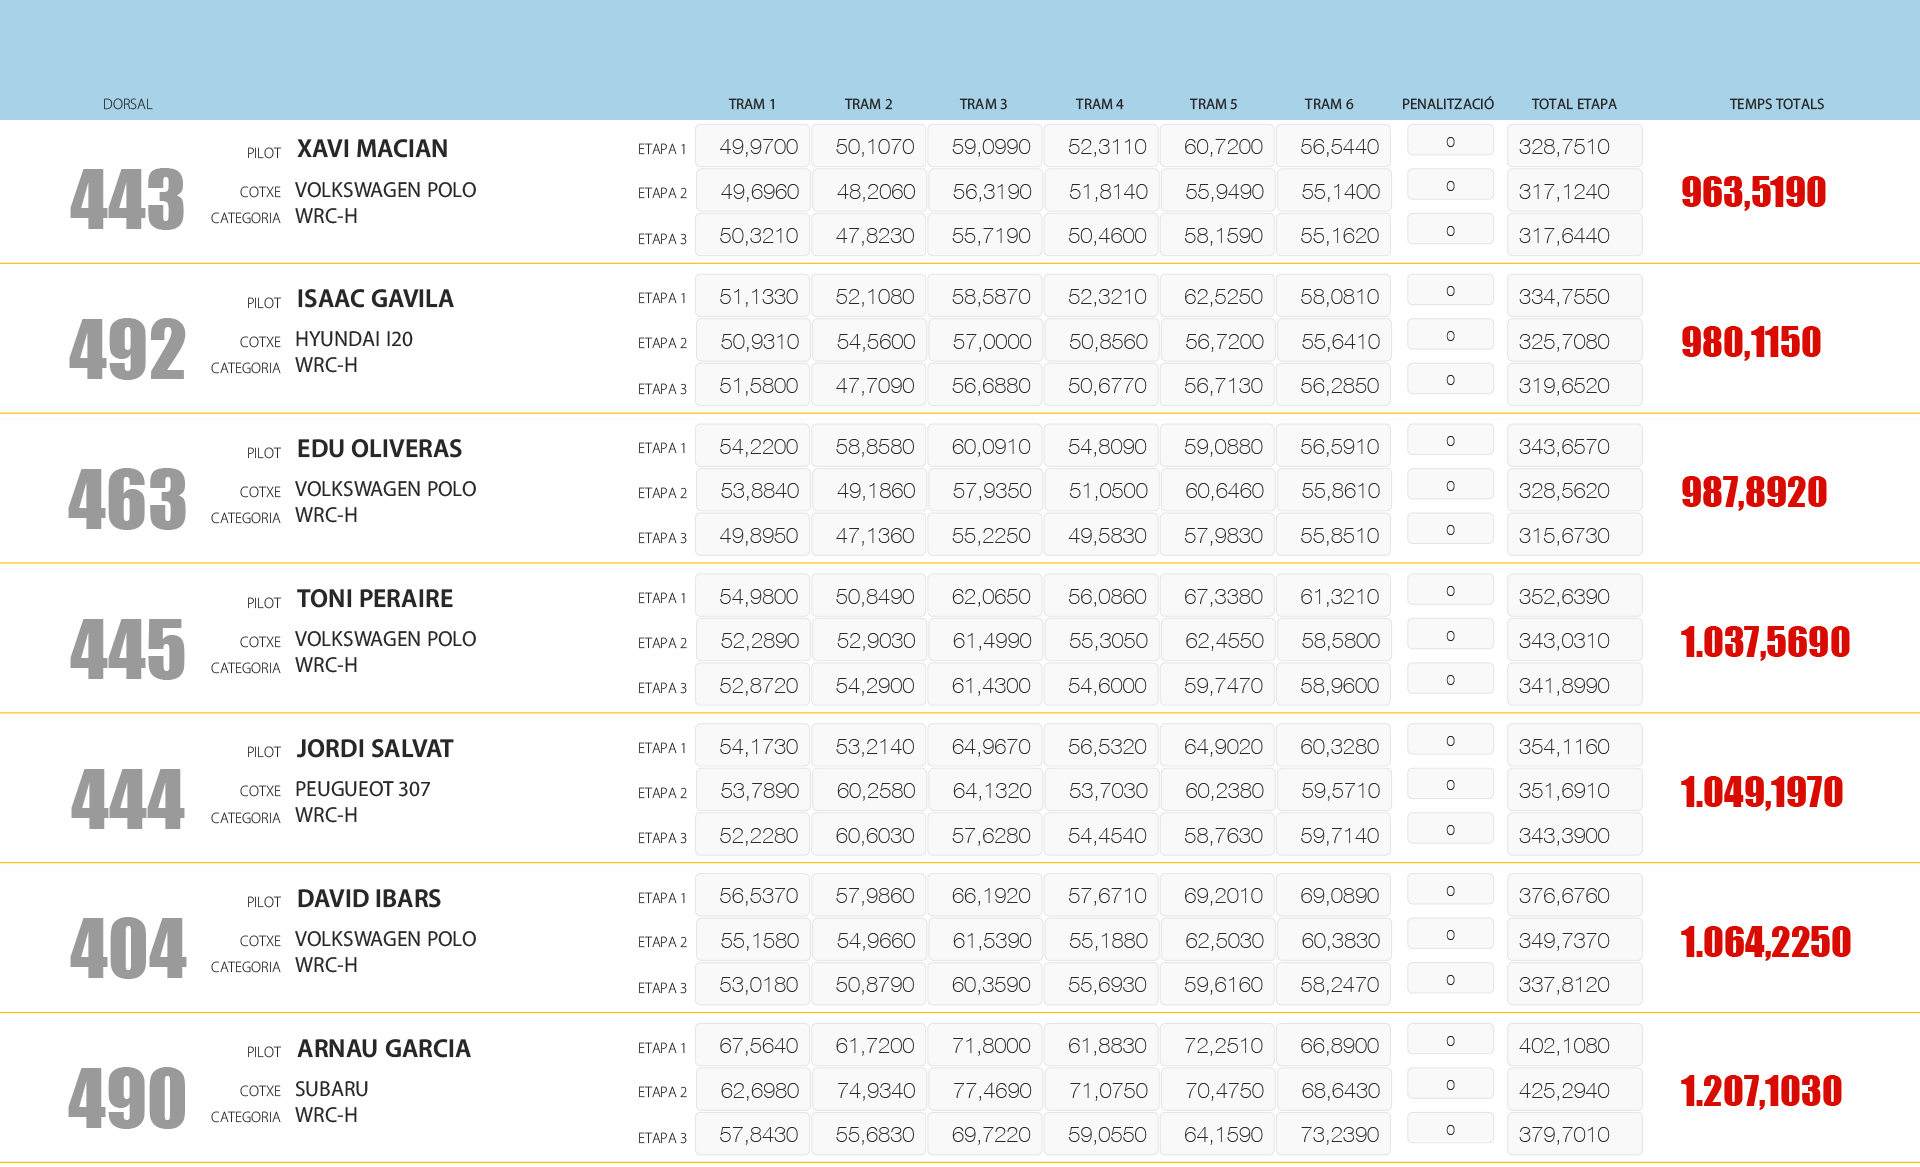Click pilot name JORDI SALVAT
Screen dimensions: 1920x1167
[375, 749]
